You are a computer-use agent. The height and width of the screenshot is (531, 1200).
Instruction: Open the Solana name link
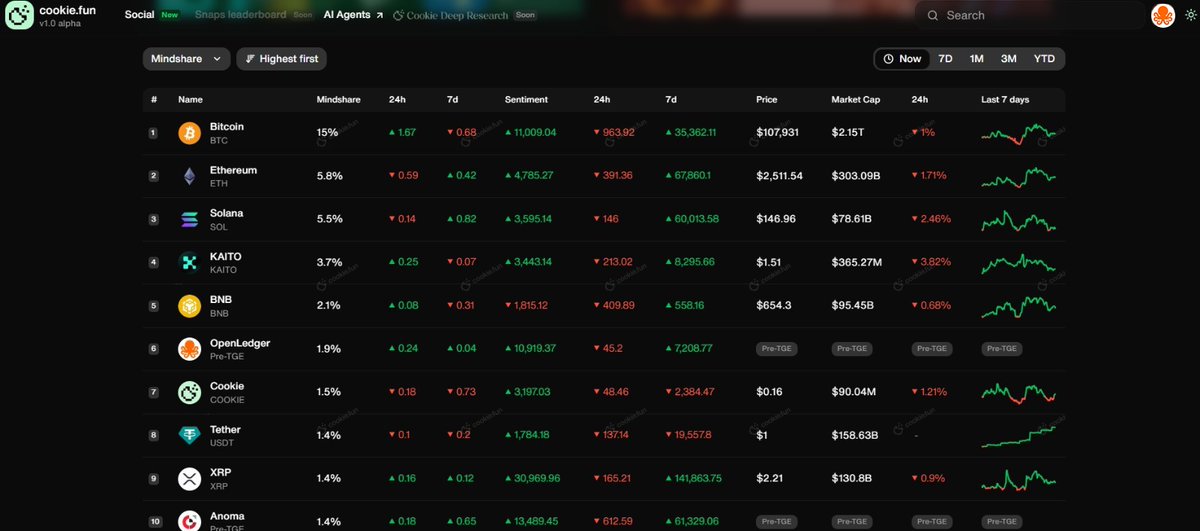(x=226, y=213)
